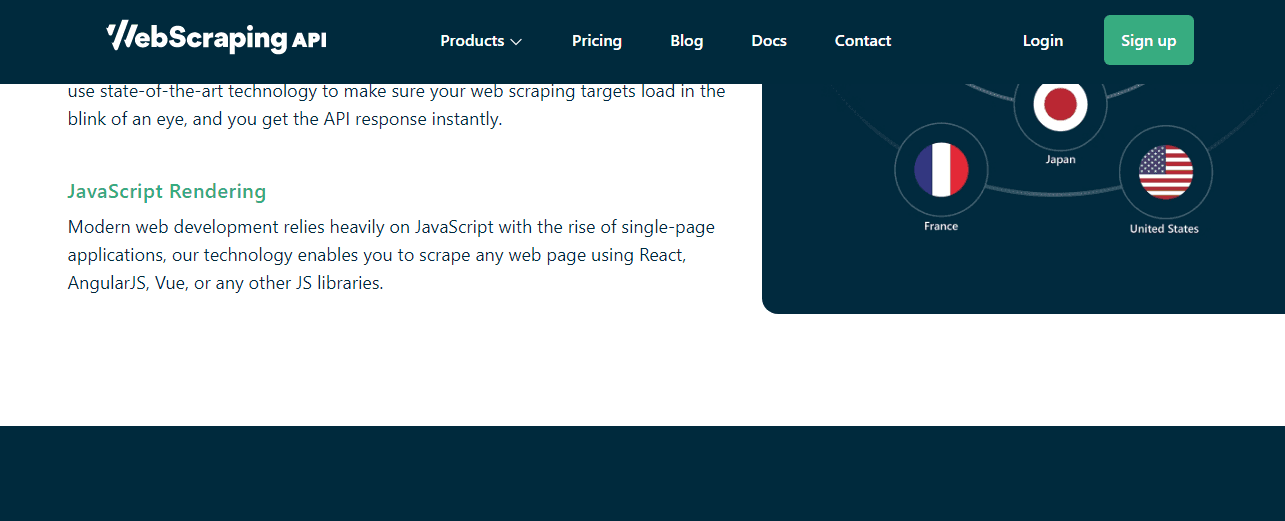
Task: Navigate to the Contact page
Action: 862,41
